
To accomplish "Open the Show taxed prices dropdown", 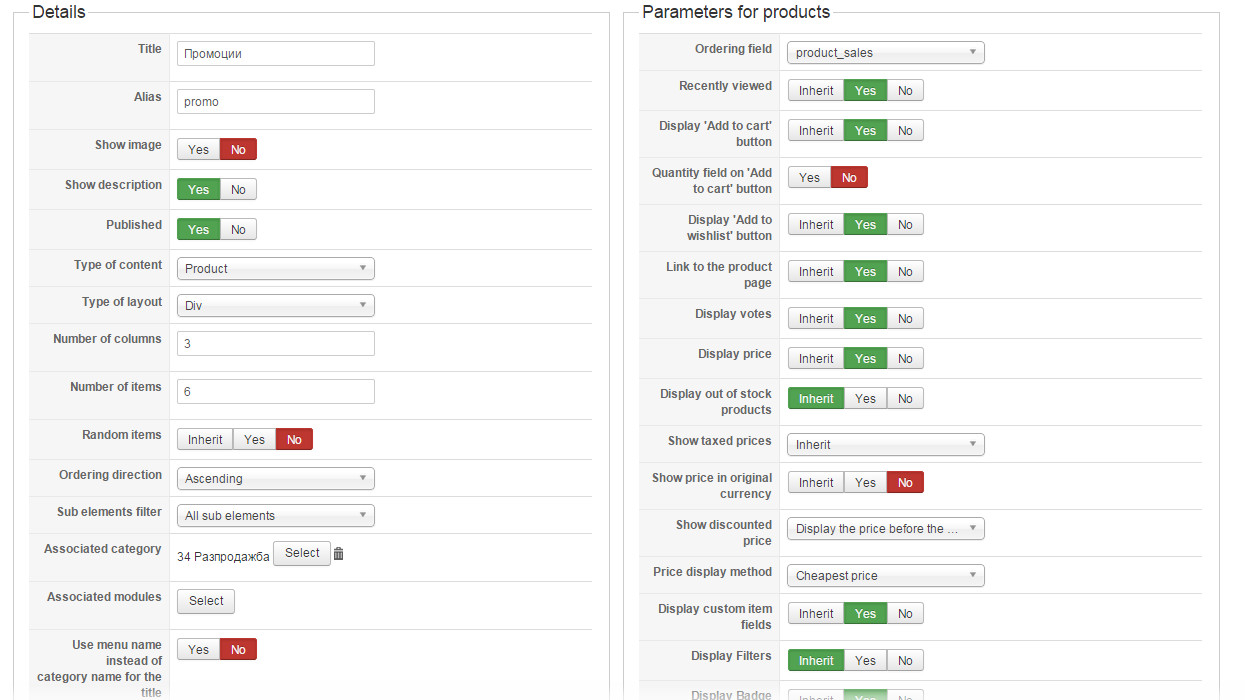I will click(885, 444).
